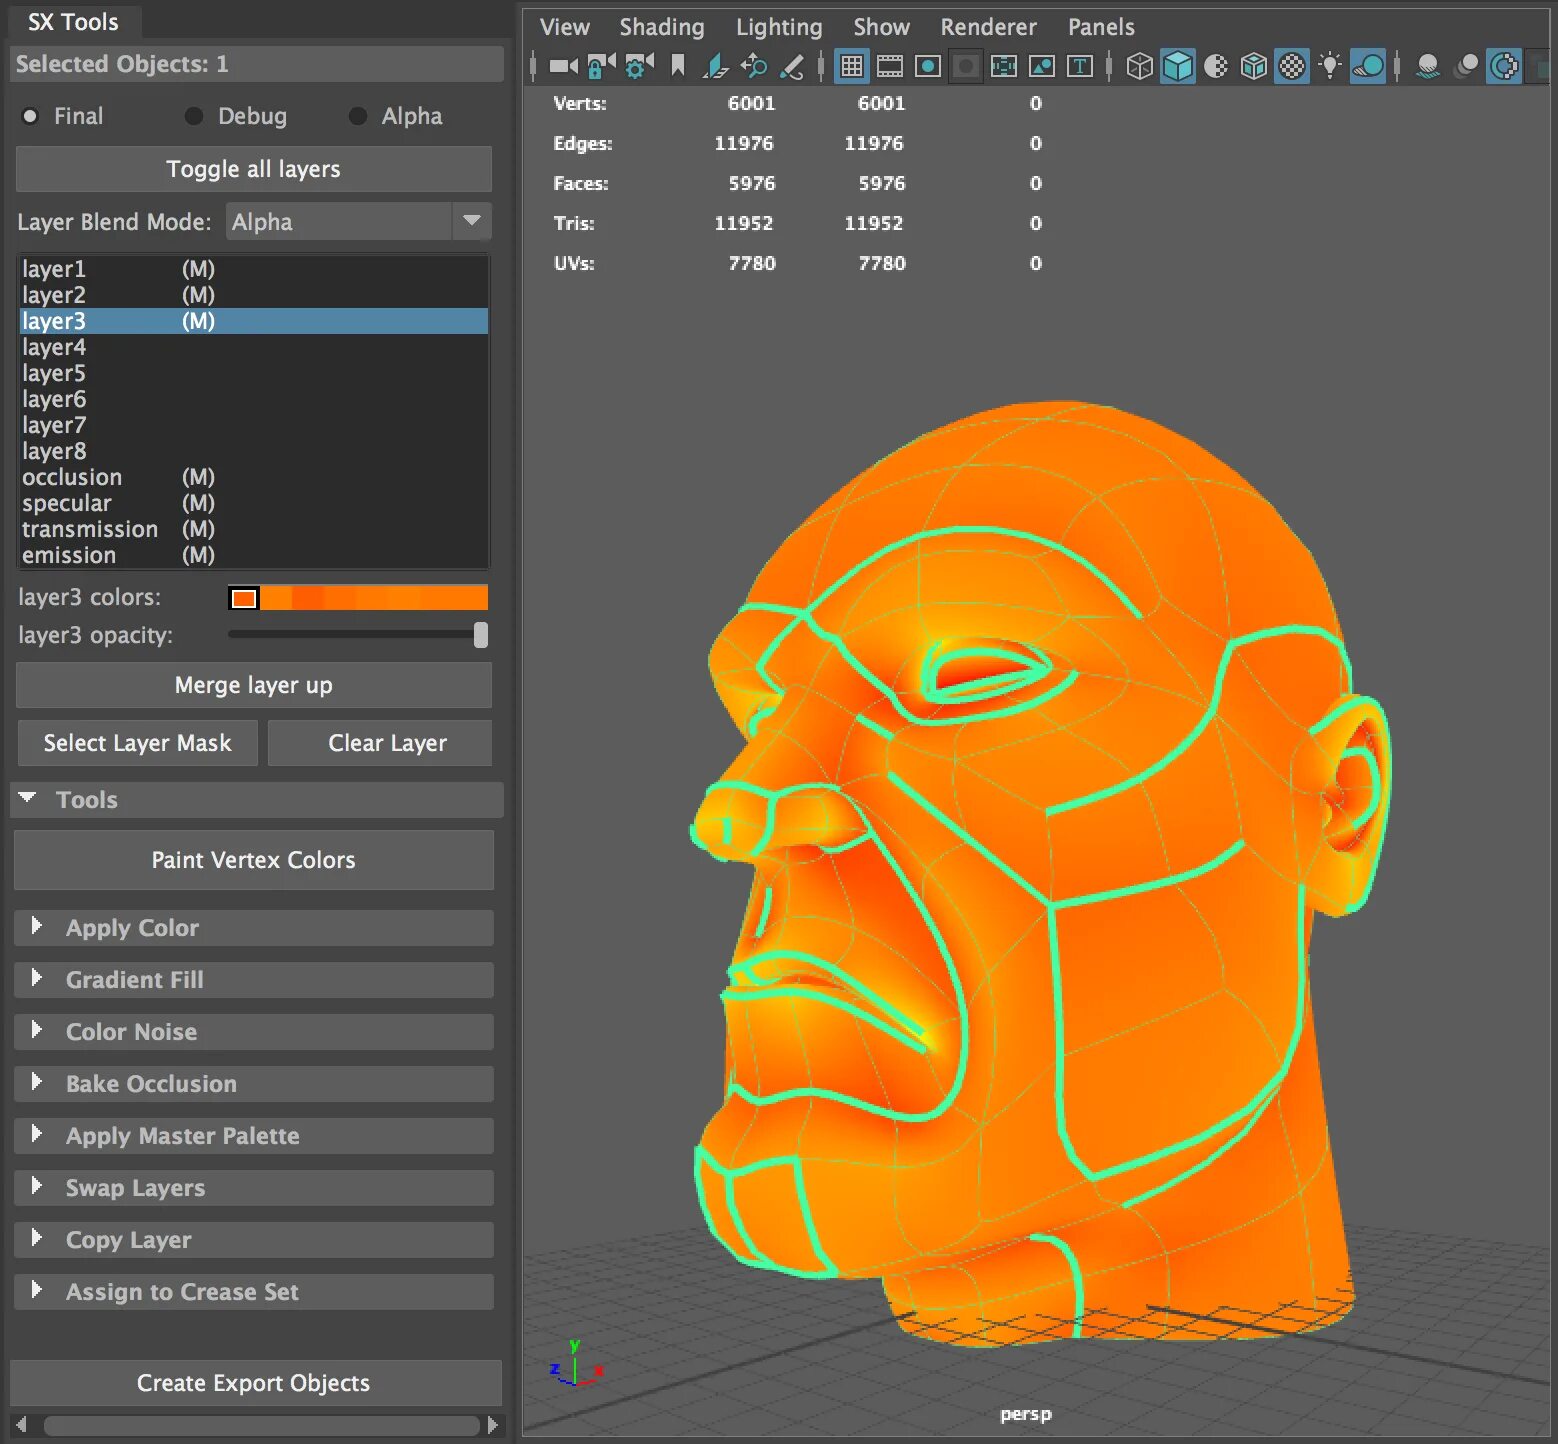The image size is (1558, 1444).
Task: Expand the Gradient Fill section
Action: 254,980
